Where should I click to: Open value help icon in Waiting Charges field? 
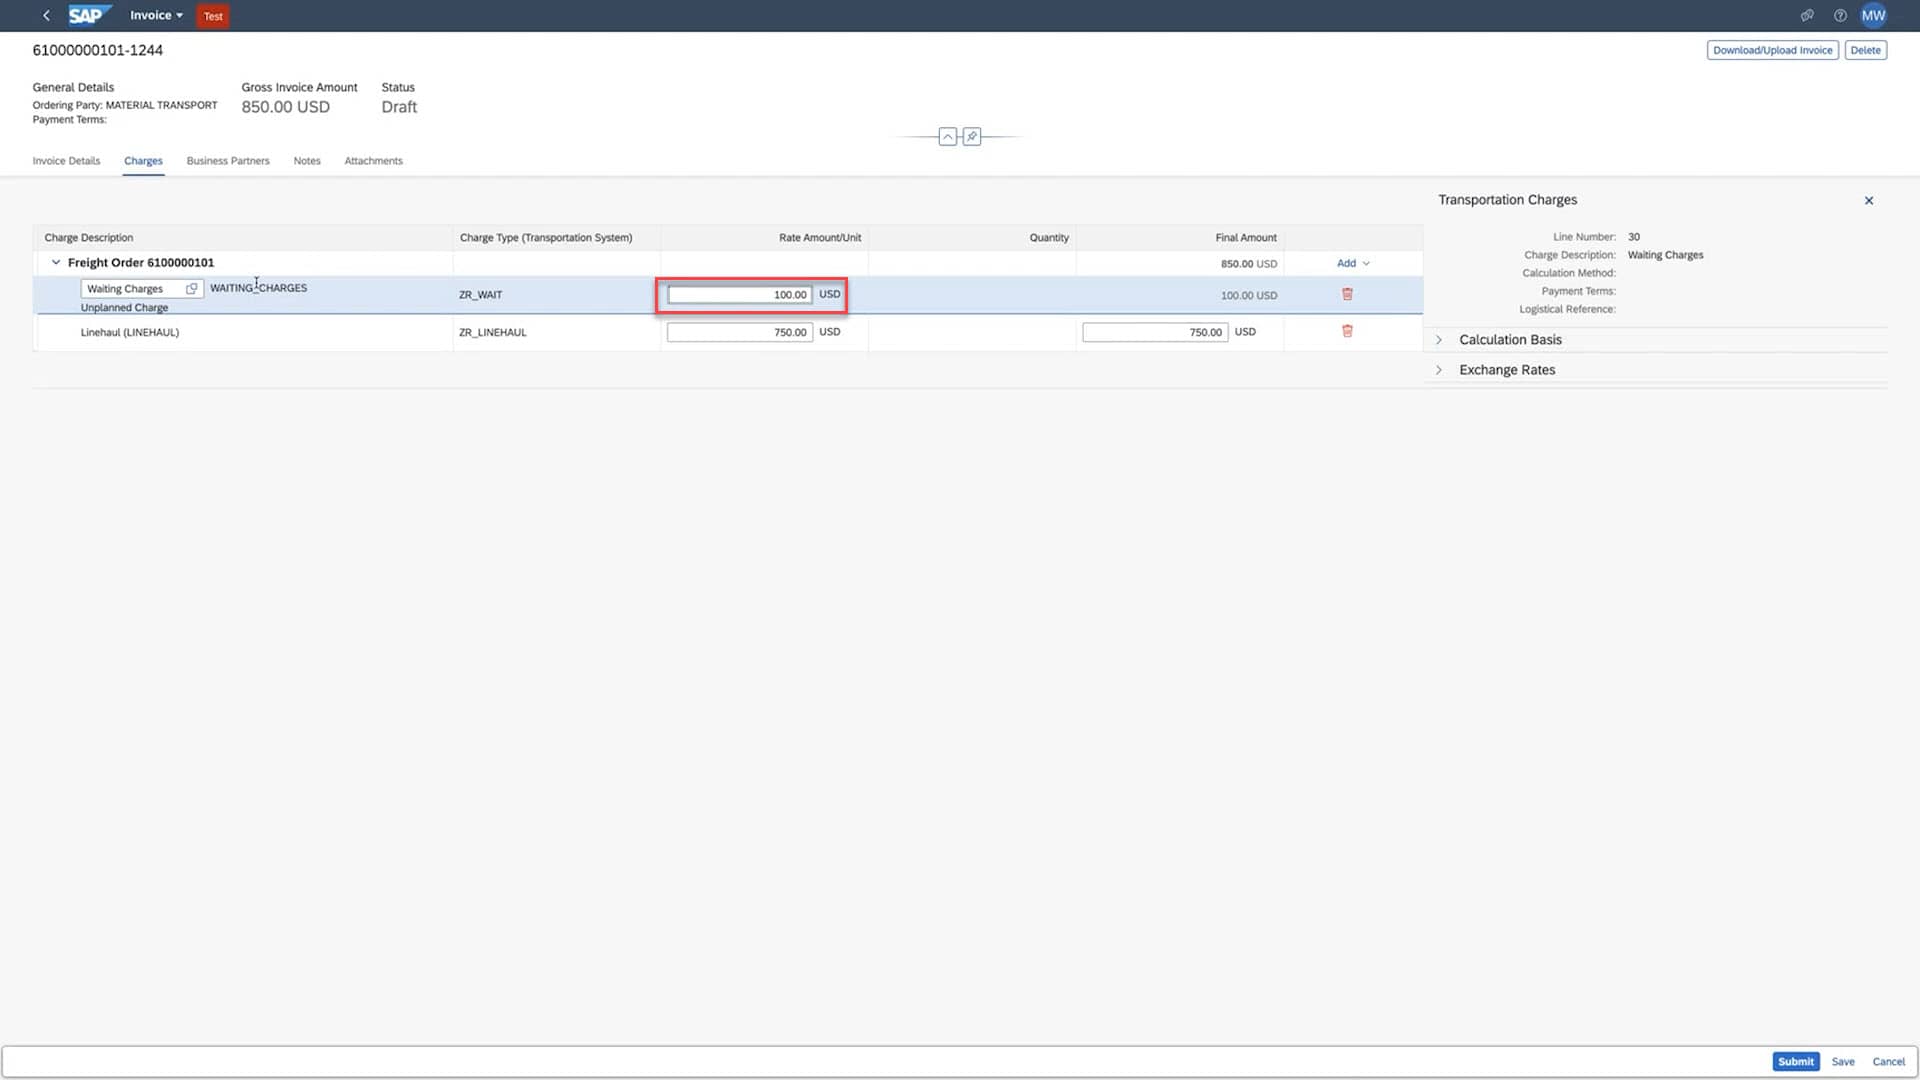point(191,288)
